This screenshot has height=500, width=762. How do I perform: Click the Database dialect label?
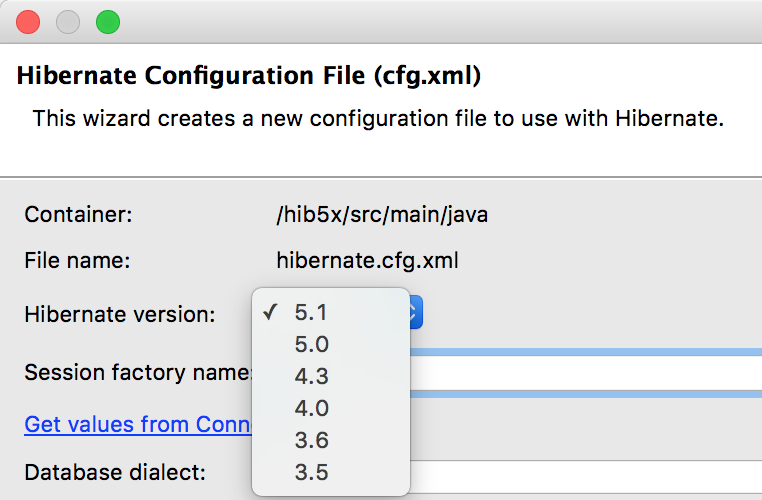click(115, 472)
